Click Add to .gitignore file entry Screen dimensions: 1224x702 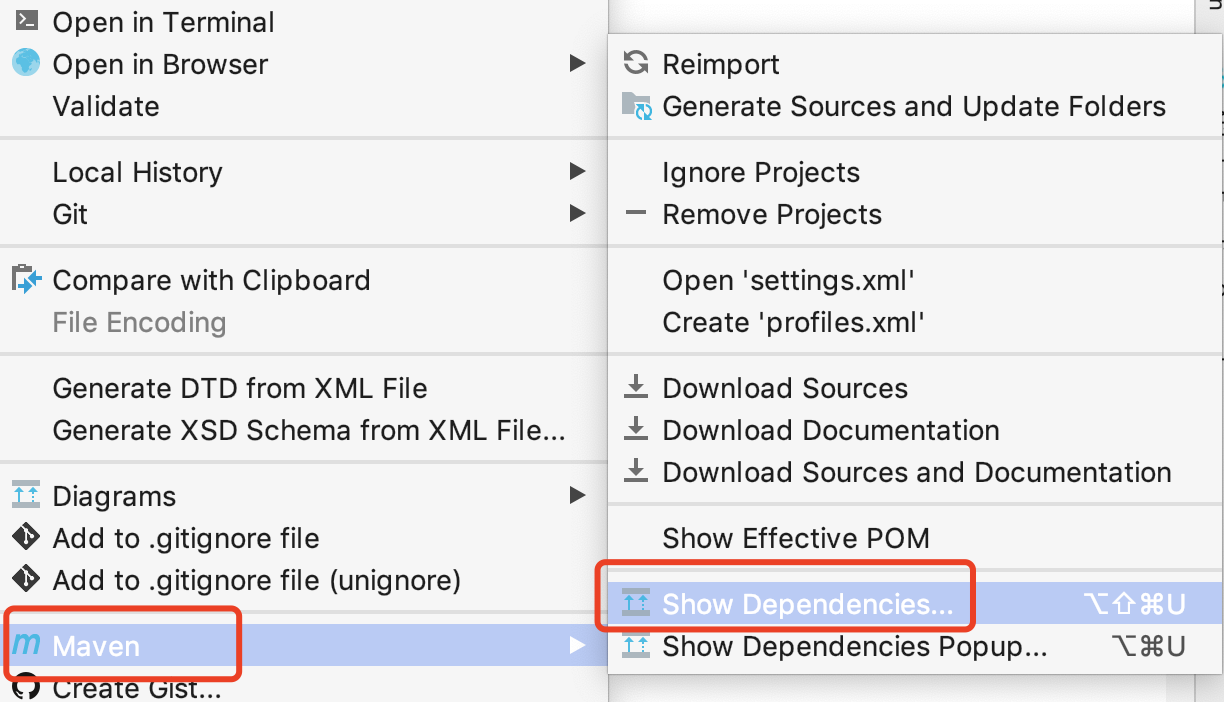pyautogui.click(x=185, y=538)
